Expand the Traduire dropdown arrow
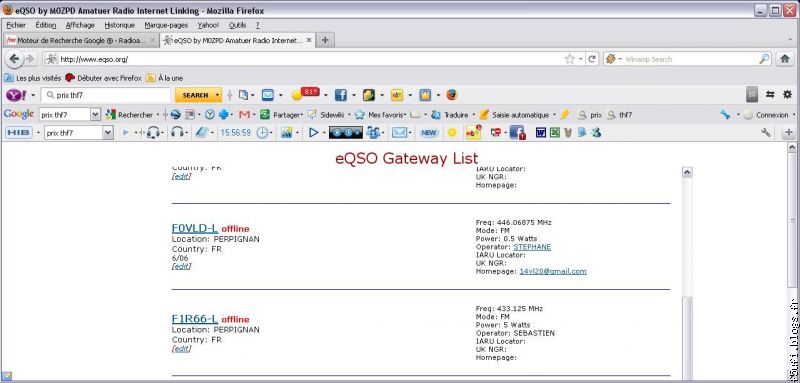The height and width of the screenshot is (383, 800). pyautogui.click(x=473, y=115)
